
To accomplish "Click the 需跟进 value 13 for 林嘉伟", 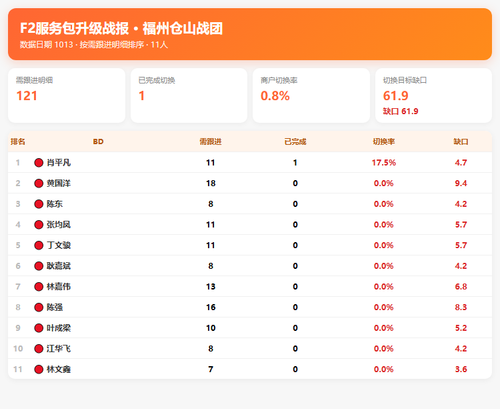I will tap(211, 287).
